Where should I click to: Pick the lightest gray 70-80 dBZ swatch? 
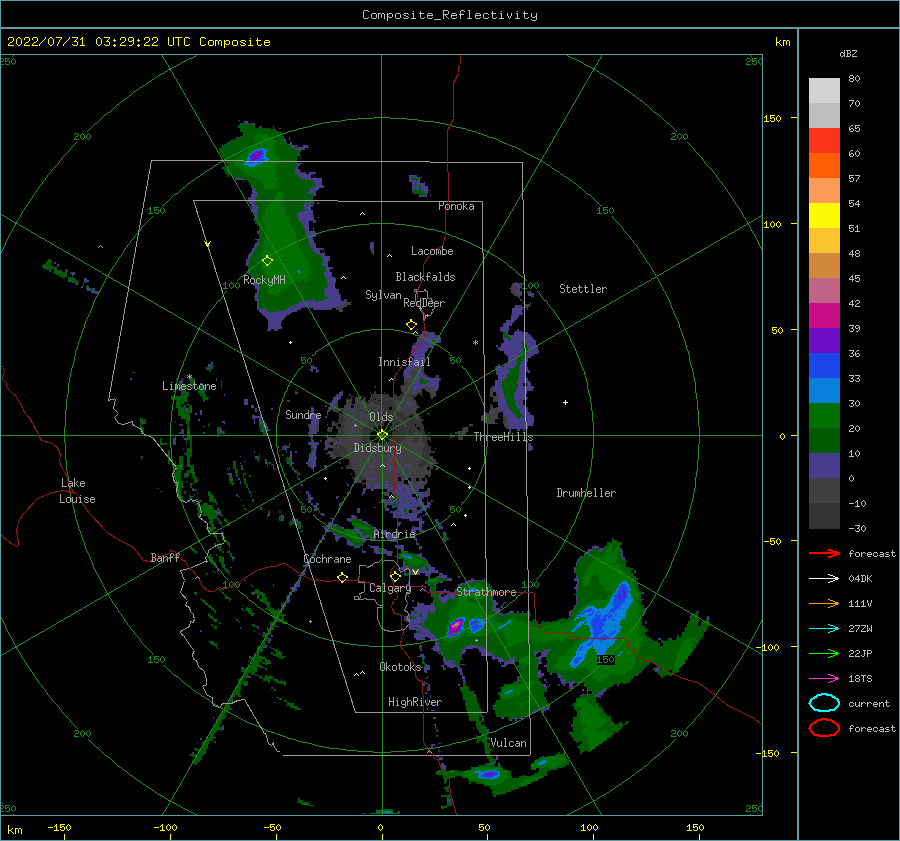tap(824, 91)
